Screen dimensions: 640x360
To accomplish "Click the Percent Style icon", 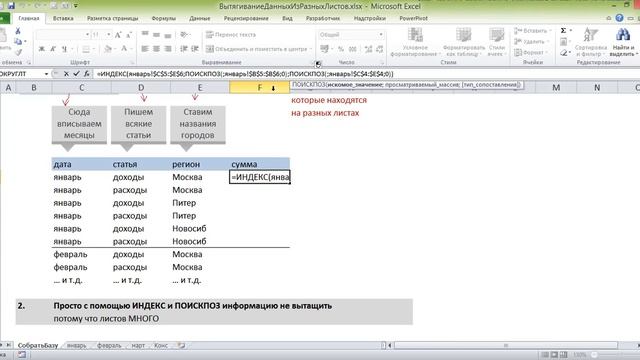I will coord(341,49).
